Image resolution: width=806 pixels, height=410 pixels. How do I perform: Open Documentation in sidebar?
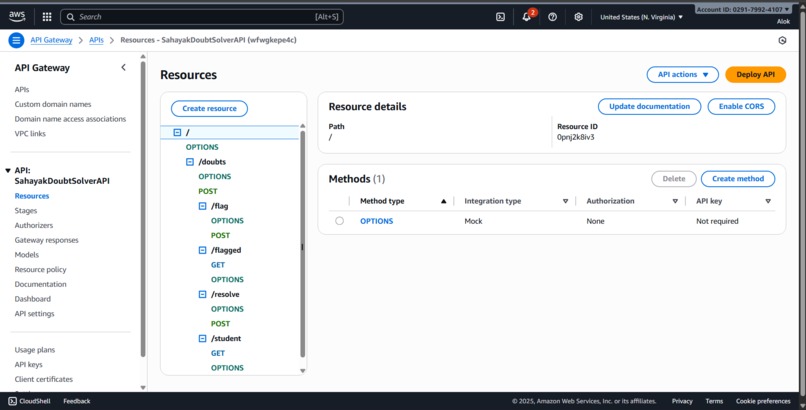41,284
